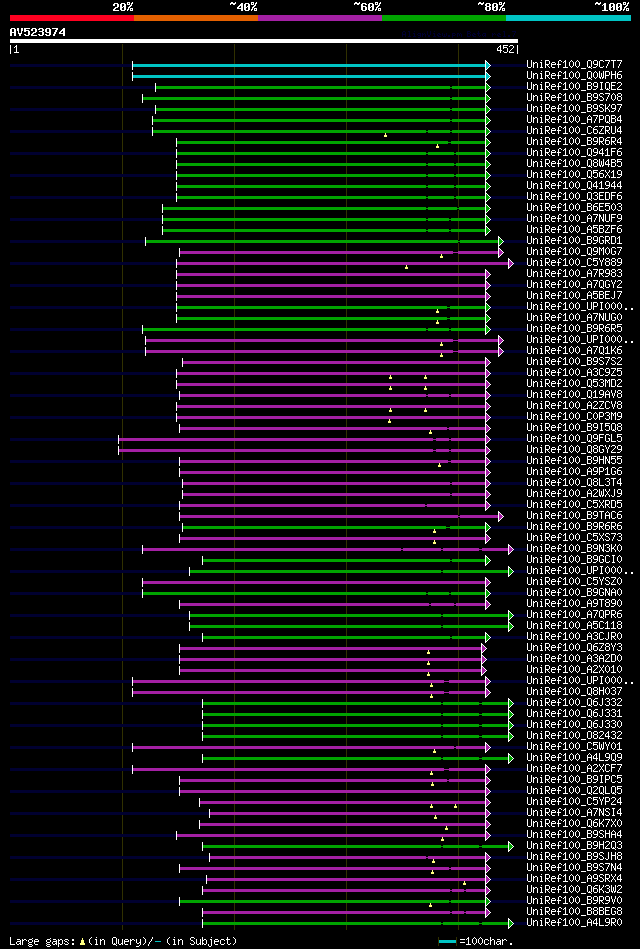
Task: Click the UniRef100_B9H2Q3 label
Action: pyautogui.click(x=574, y=846)
